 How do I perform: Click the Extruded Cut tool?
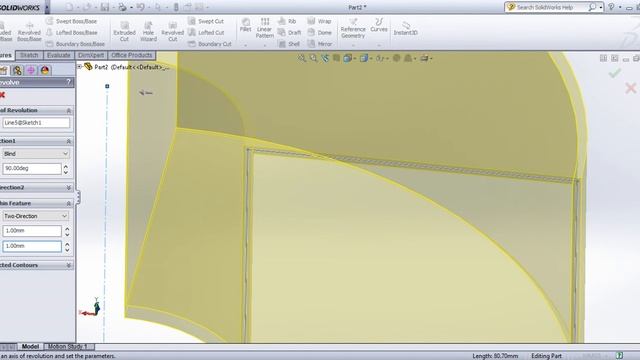(x=124, y=31)
